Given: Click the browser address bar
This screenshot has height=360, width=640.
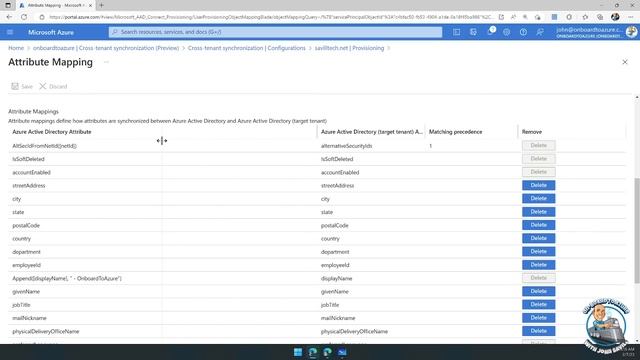Looking at the screenshot, I should coord(269,17).
